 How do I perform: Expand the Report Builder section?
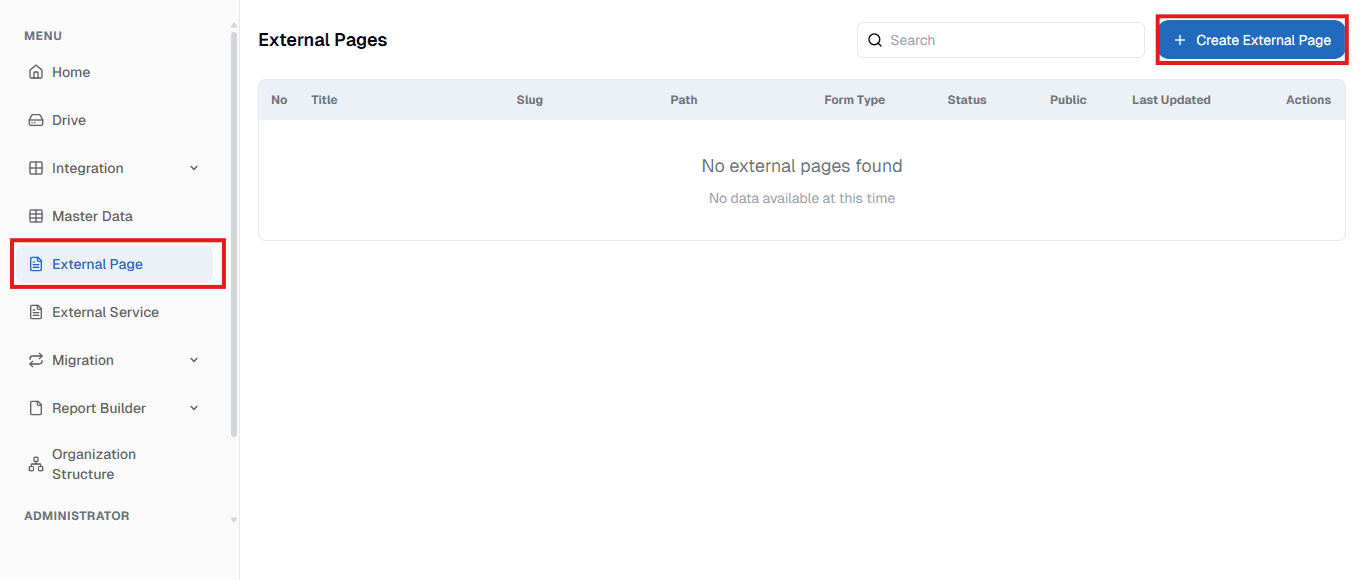[x=193, y=408]
